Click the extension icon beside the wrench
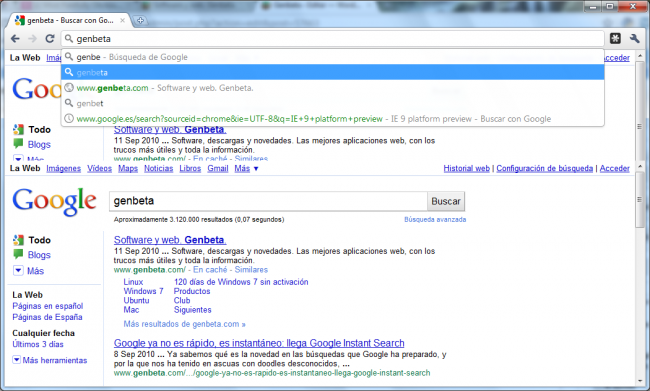The height and width of the screenshot is (391, 650). [x=615, y=39]
